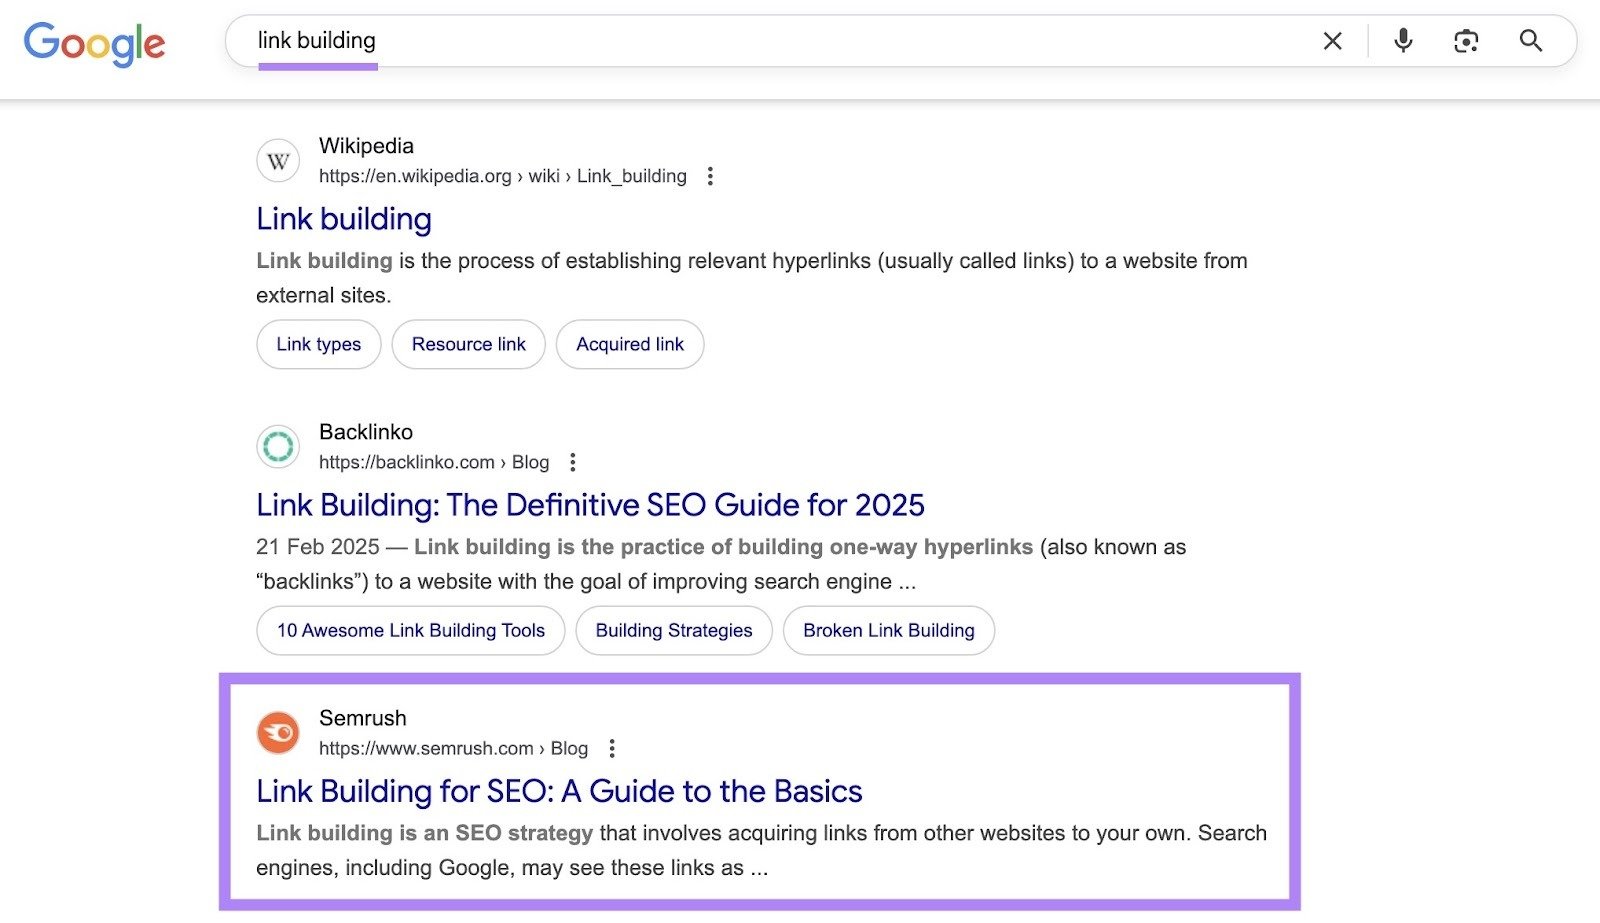Open Google Lens image search
This screenshot has width=1600, height=923.
pos(1467,41)
